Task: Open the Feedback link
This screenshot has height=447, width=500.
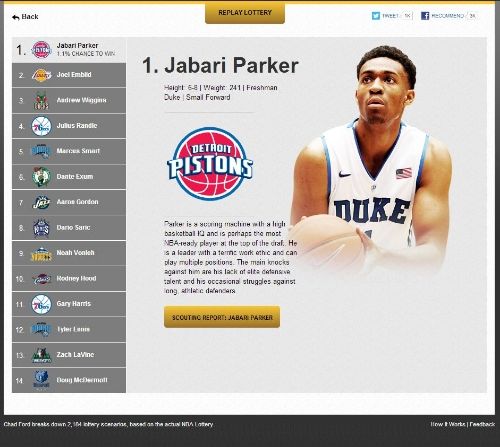Action: (x=482, y=424)
